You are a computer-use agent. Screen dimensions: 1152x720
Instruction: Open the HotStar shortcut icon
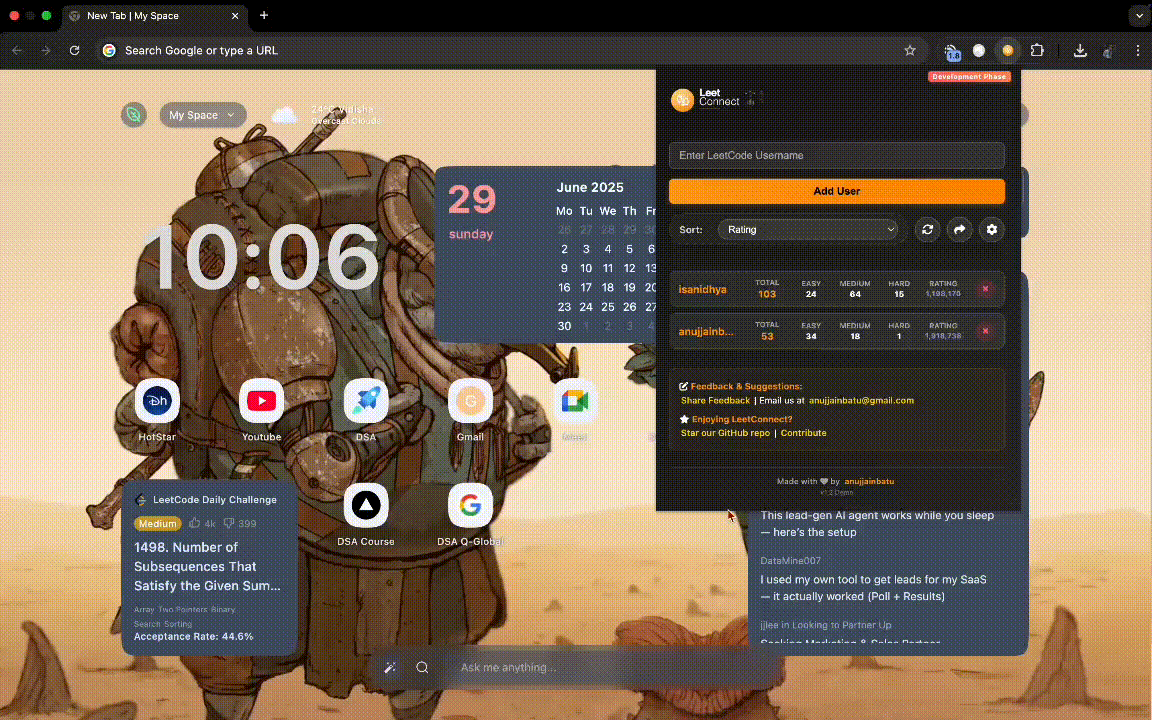pos(156,401)
